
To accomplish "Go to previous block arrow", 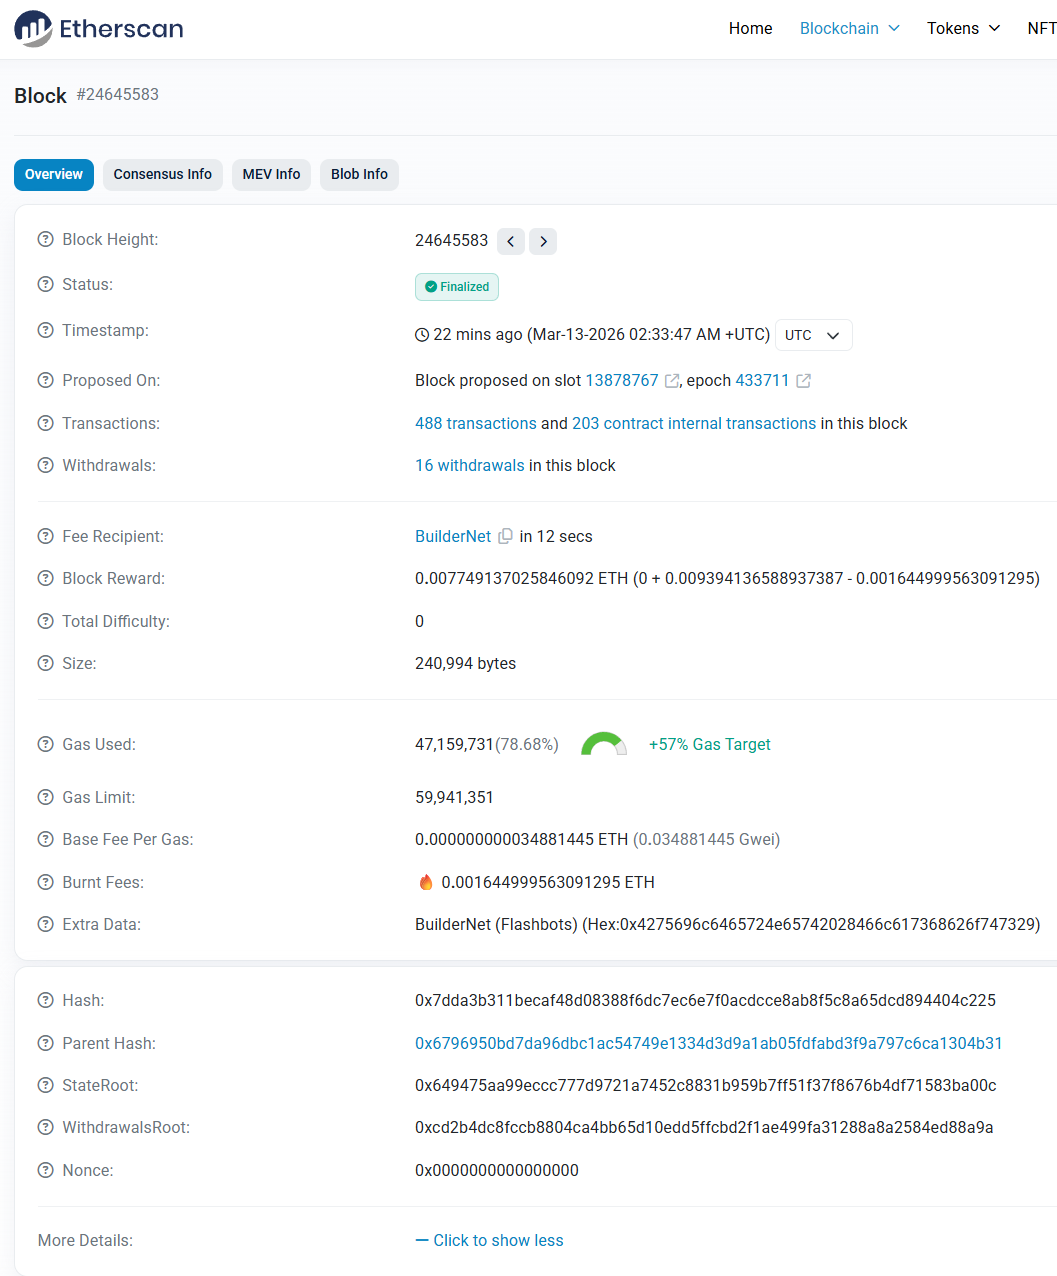I will (511, 241).
